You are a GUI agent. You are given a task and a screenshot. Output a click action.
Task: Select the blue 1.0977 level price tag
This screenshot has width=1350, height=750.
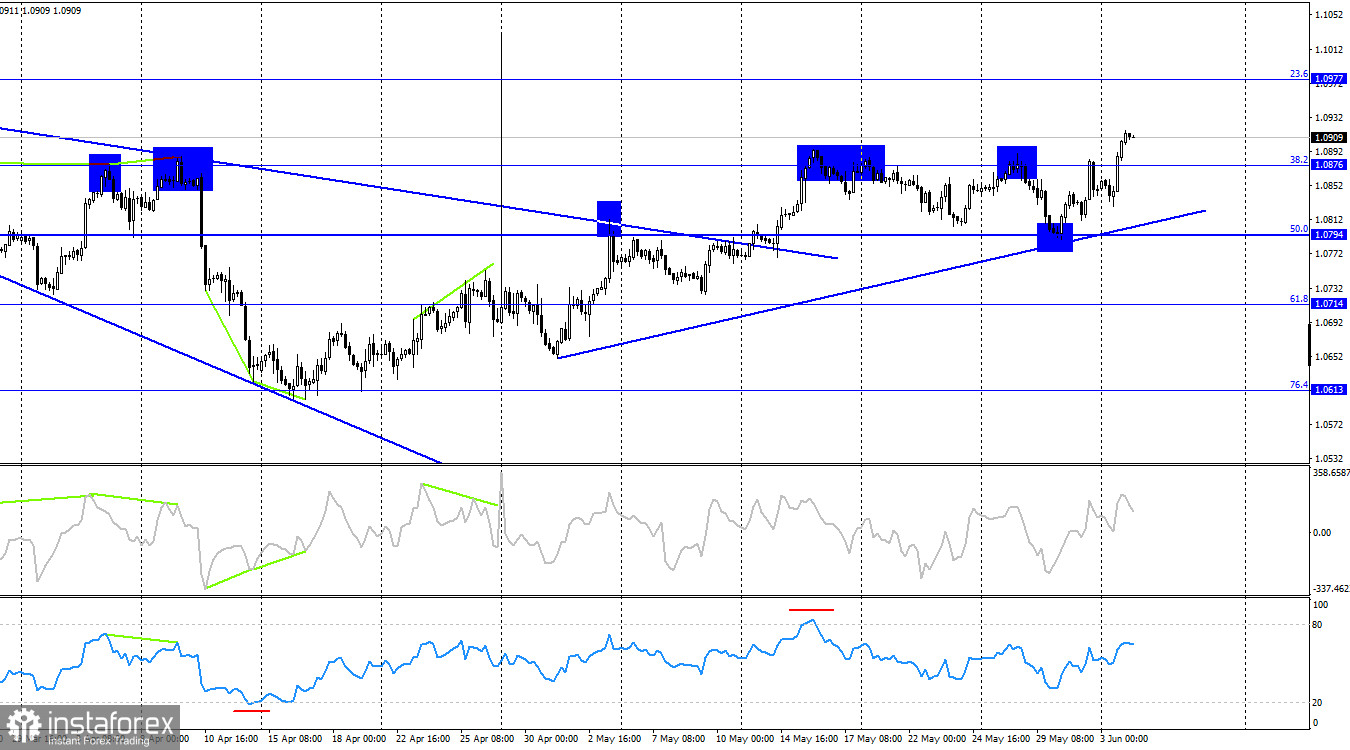(1329, 78)
